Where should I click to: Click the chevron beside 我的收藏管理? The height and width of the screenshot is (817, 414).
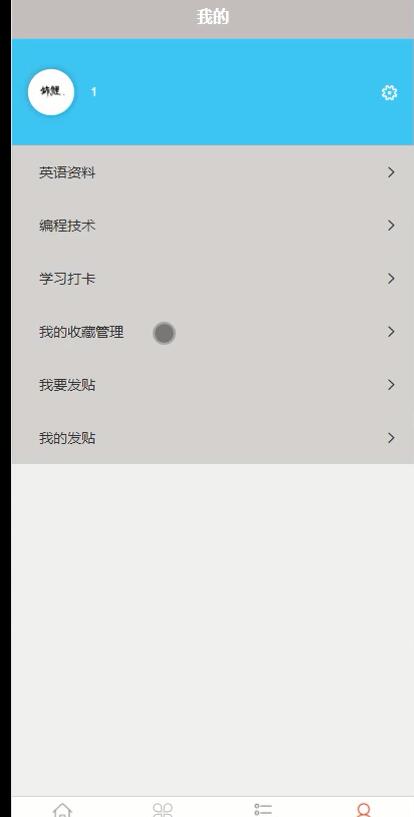point(391,332)
